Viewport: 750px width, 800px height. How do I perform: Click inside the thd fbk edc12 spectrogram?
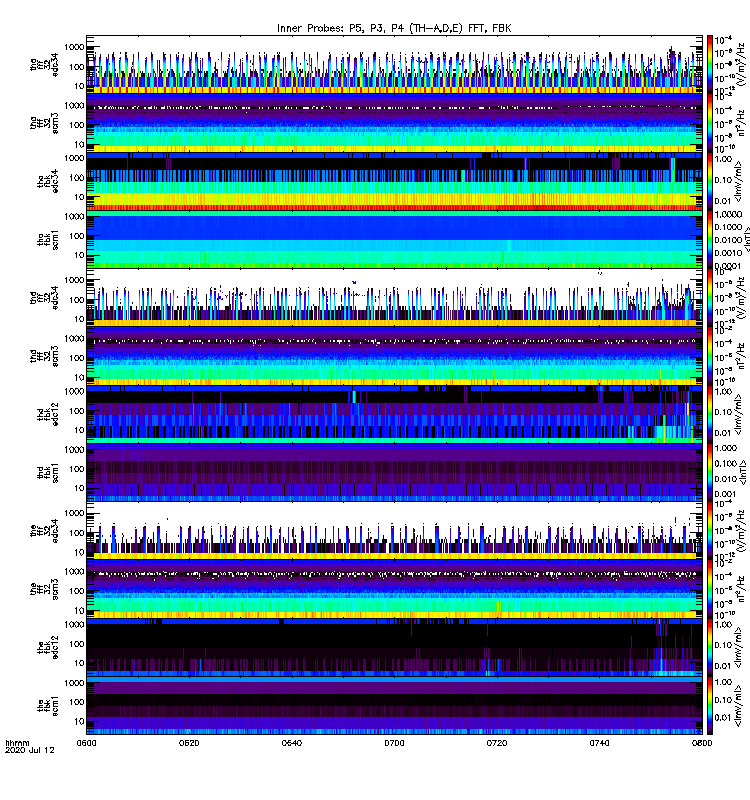click(x=394, y=414)
